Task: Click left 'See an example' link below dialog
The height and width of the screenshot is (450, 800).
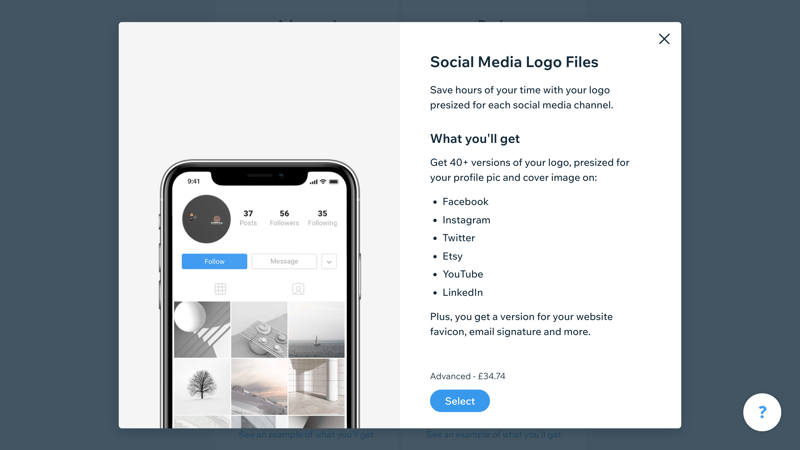Action: [306, 435]
